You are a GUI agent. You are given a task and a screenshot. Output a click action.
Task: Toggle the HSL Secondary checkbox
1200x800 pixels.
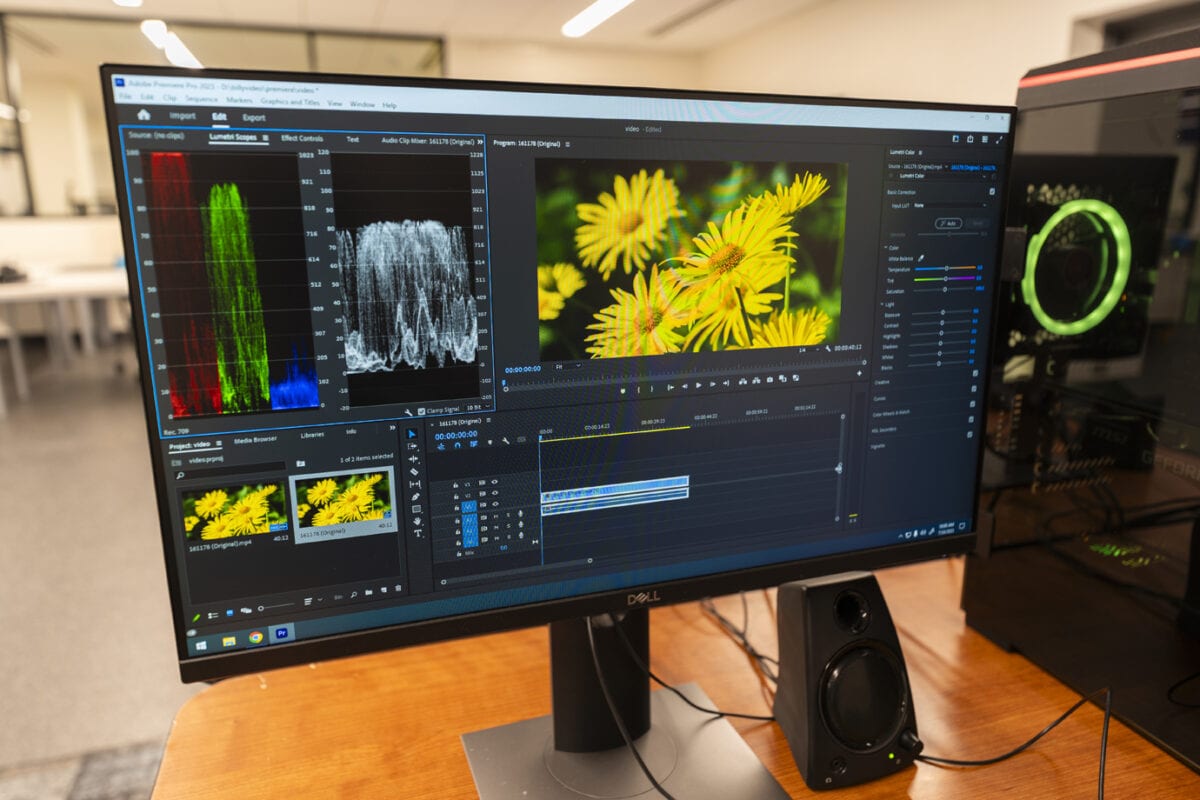pos(971,419)
